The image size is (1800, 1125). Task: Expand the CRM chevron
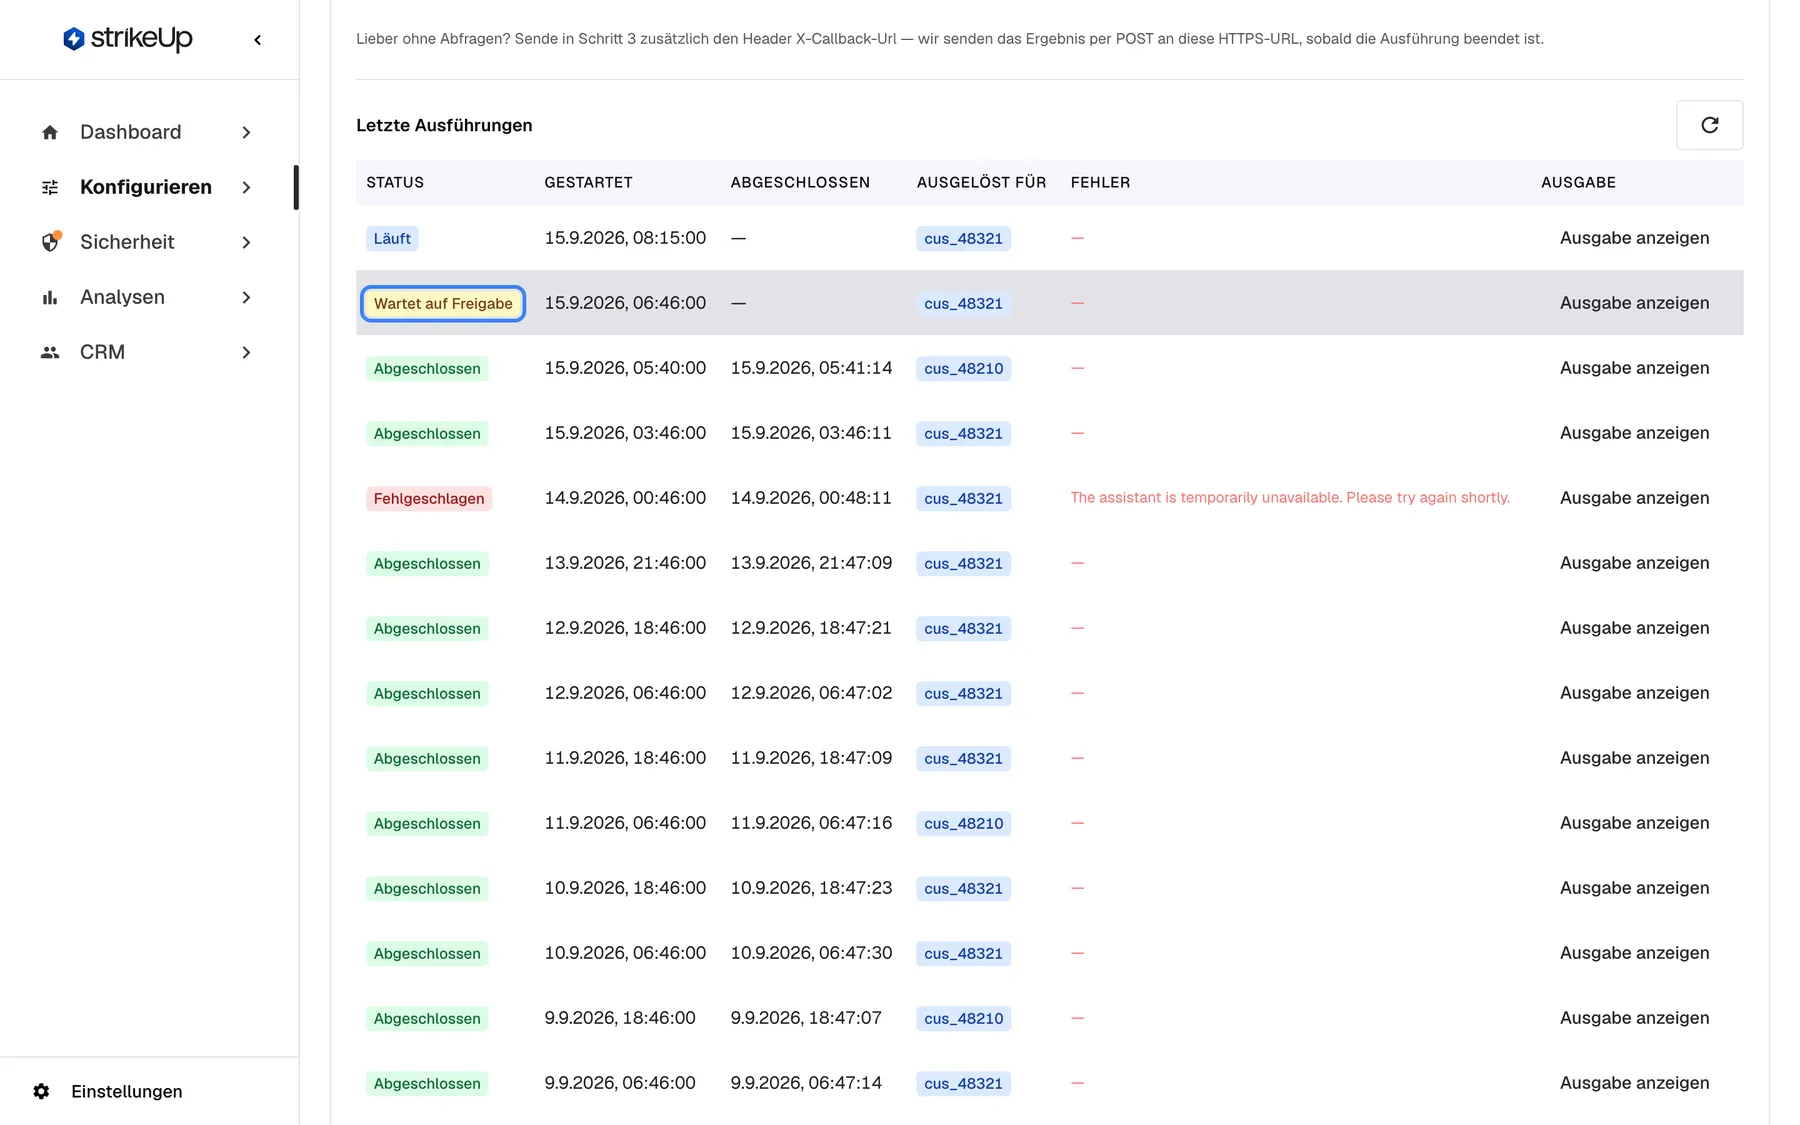click(246, 352)
